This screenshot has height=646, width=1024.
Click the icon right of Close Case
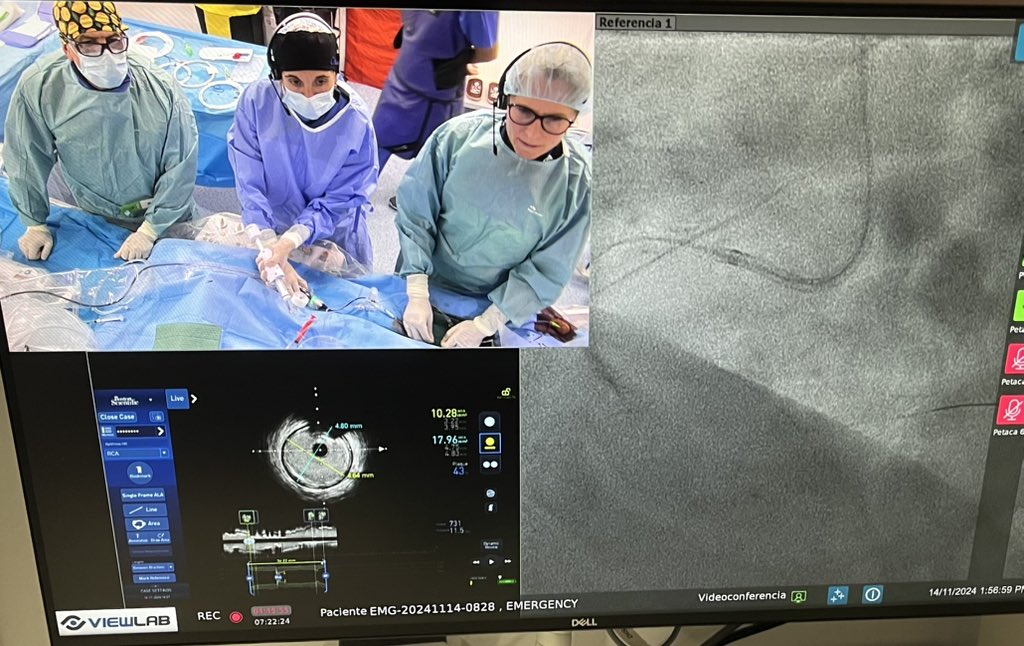pyautogui.click(x=157, y=417)
